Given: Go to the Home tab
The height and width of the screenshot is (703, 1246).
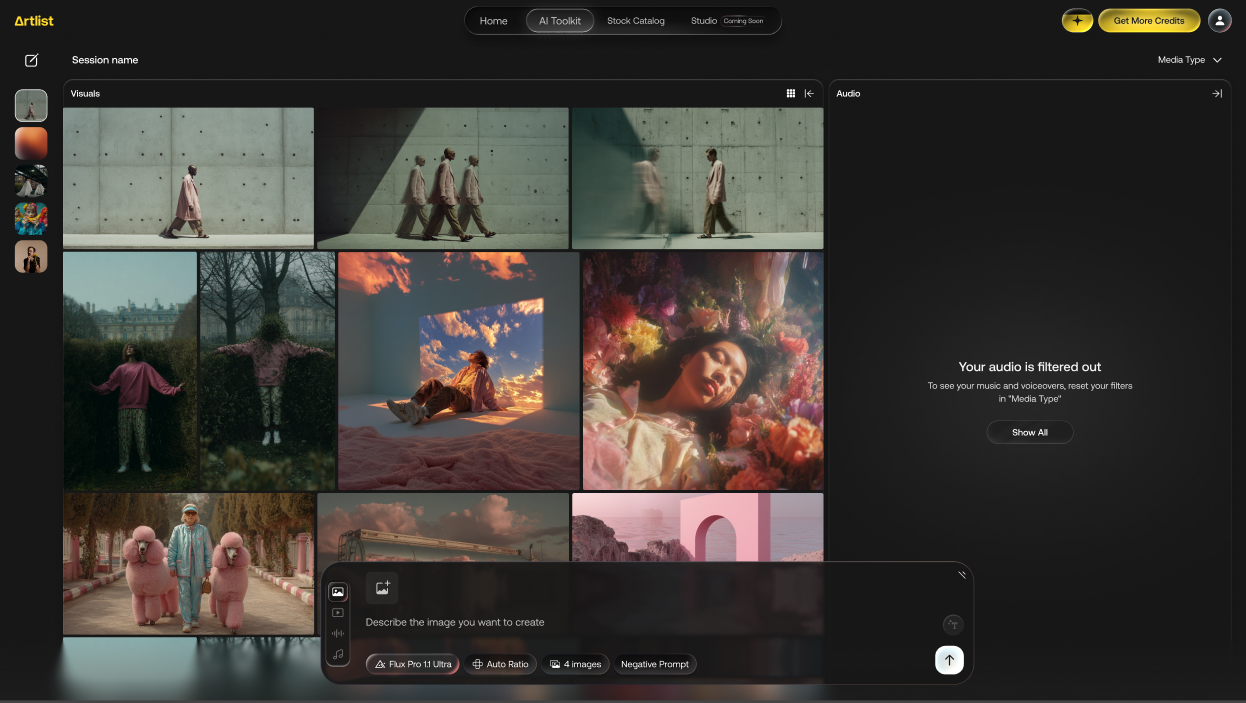Looking at the screenshot, I should 493,21.
